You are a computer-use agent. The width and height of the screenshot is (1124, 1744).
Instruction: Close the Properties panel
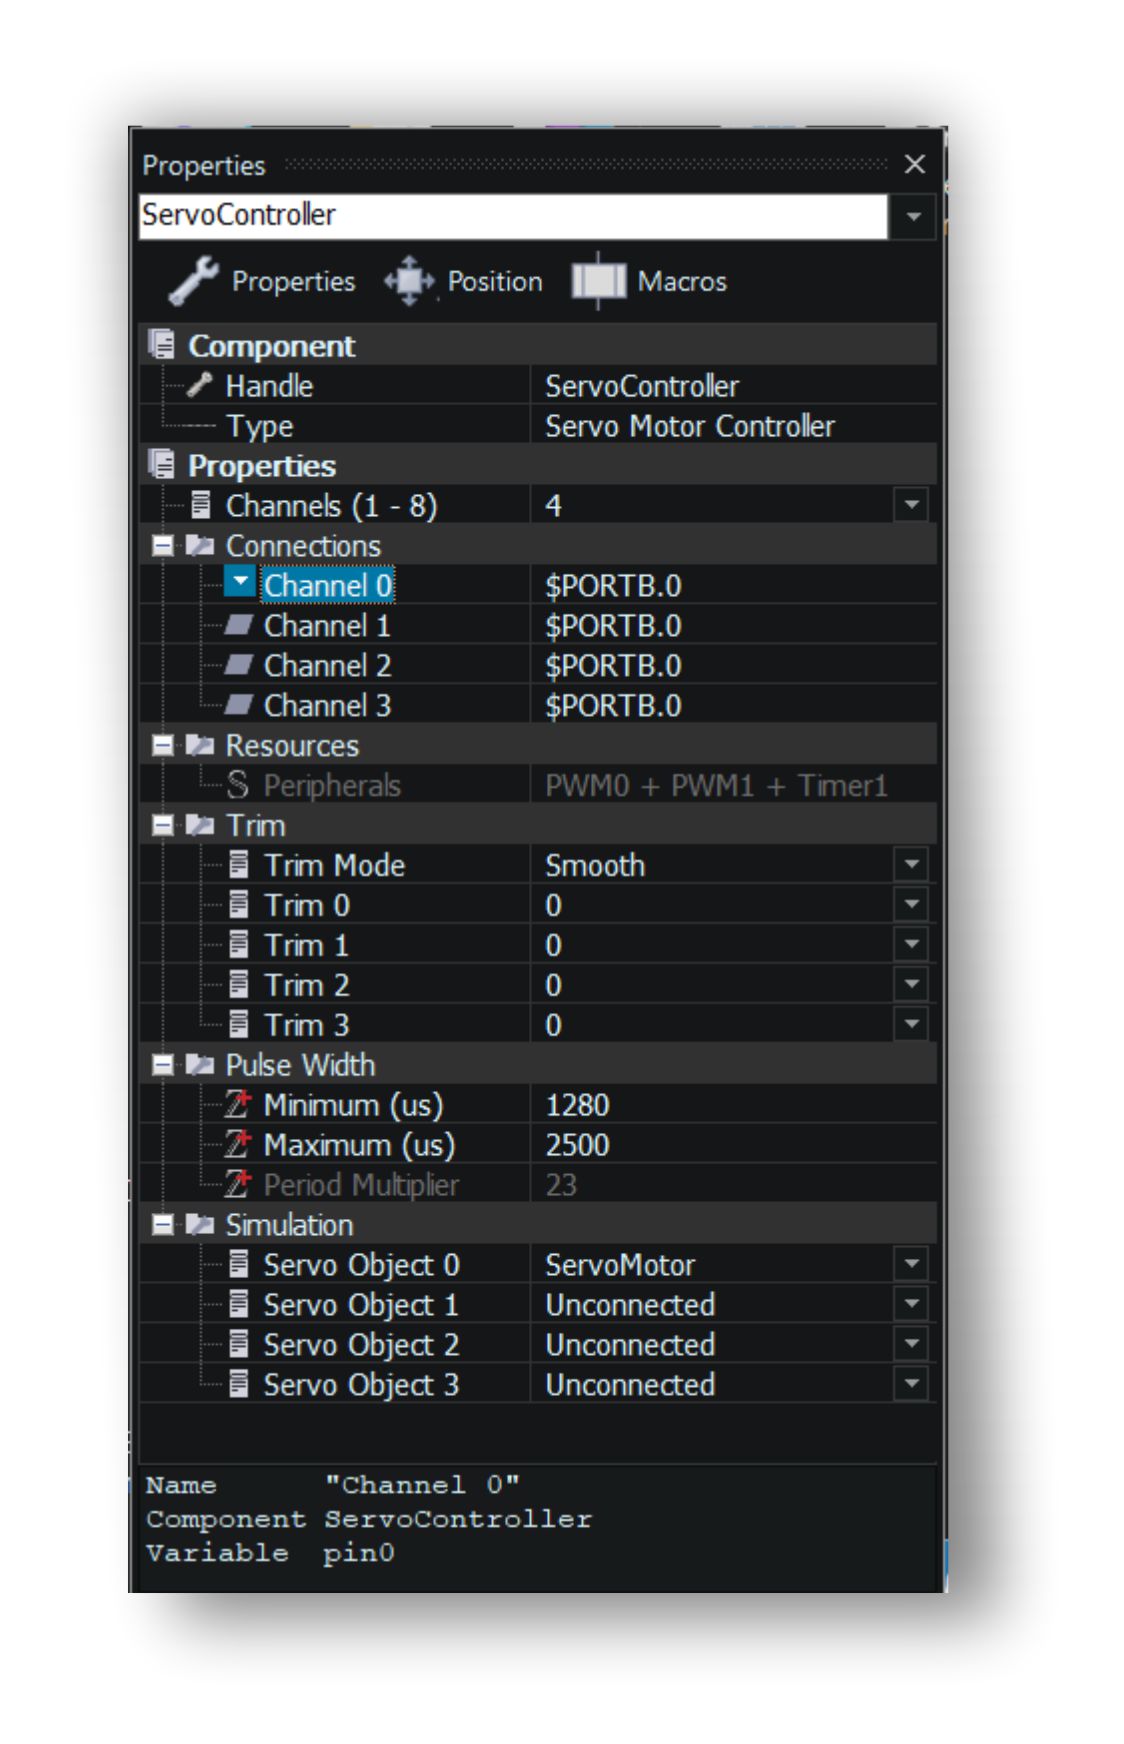pos(914,164)
